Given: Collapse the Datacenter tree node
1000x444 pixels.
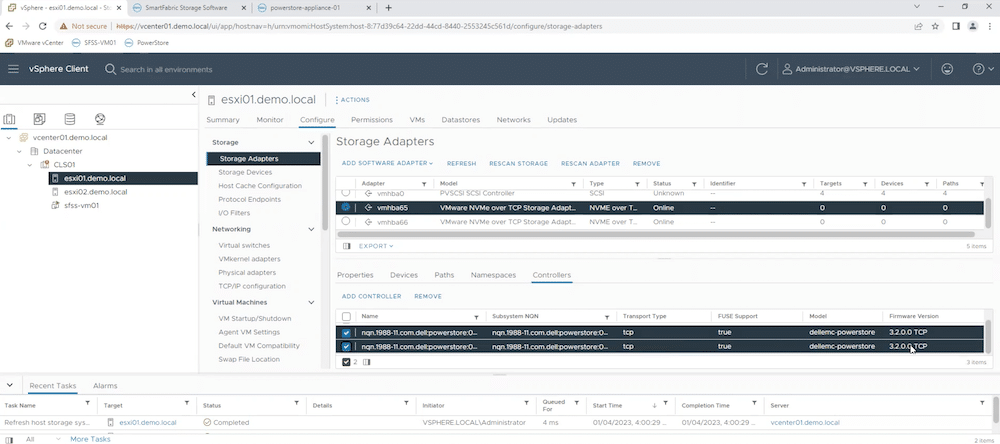Looking at the screenshot, I should click(x=20, y=151).
